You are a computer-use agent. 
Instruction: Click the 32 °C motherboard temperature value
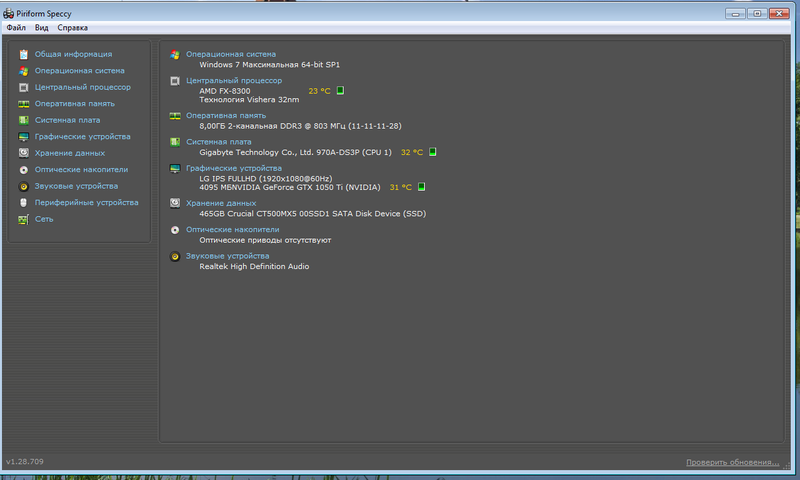coord(412,152)
